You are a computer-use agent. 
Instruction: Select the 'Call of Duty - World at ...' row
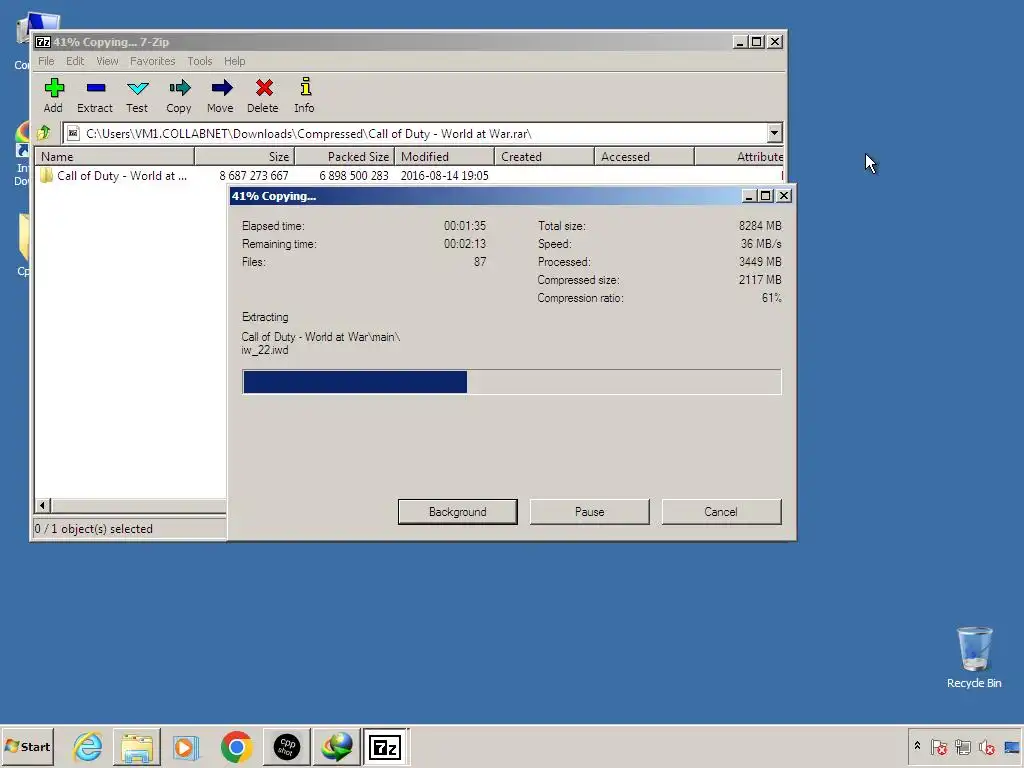(x=408, y=176)
